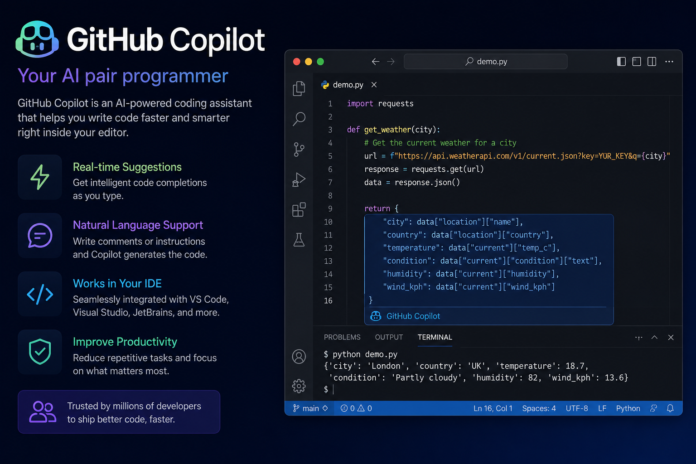The image size is (696, 464).
Task: Click the Works in Your IDE heading
Action: pos(117,283)
